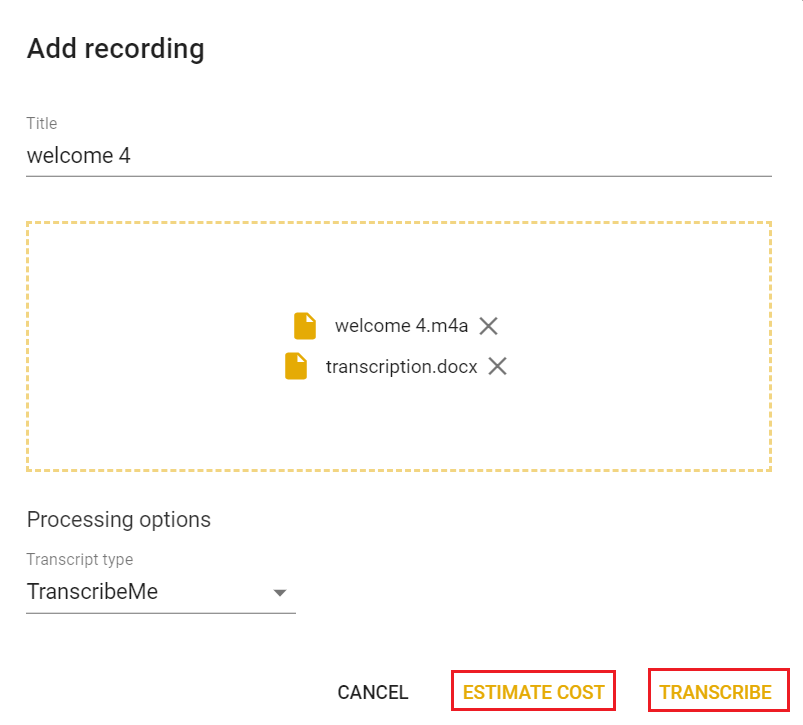Screen dimensions: 803x725
Task: Start transcription with the Transcribe button
Action: [x=715, y=692]
